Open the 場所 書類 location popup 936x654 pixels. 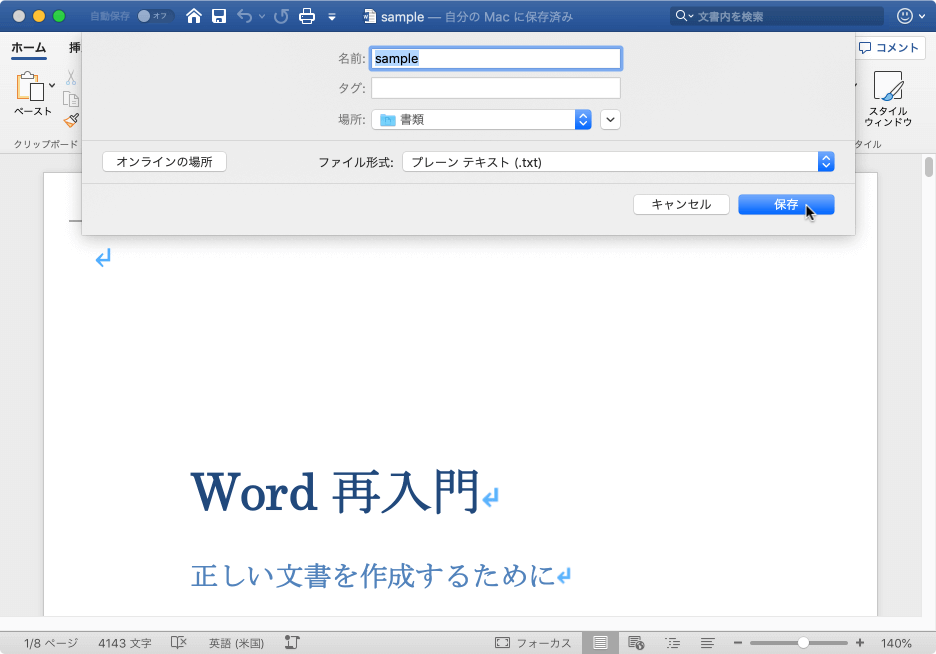[481, 119]
